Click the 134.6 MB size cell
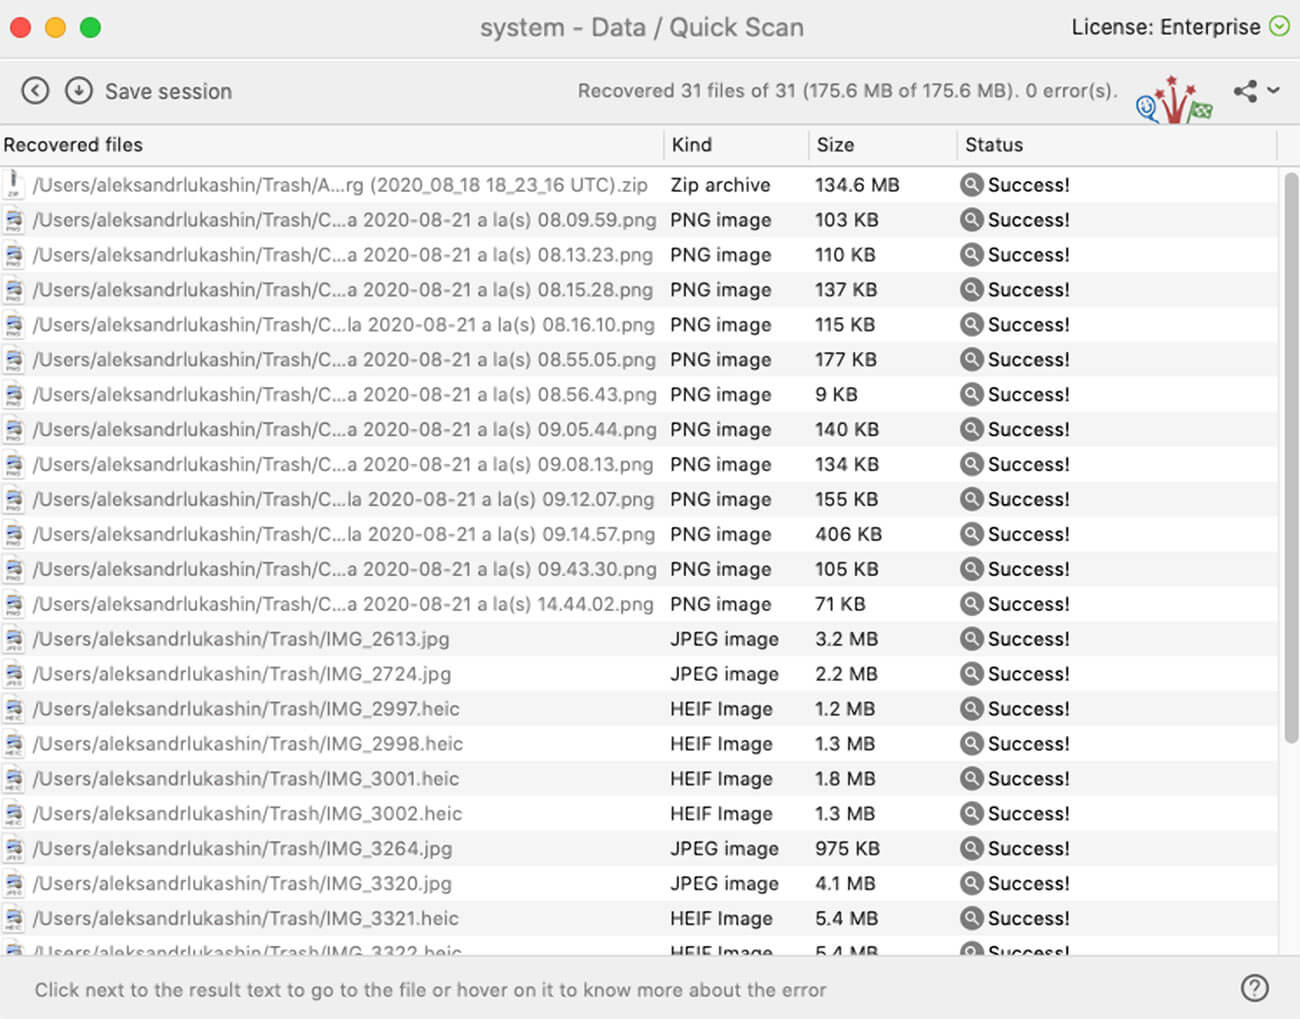The height and width of the screenshot is (1019, 1300). tap(857, 185)
